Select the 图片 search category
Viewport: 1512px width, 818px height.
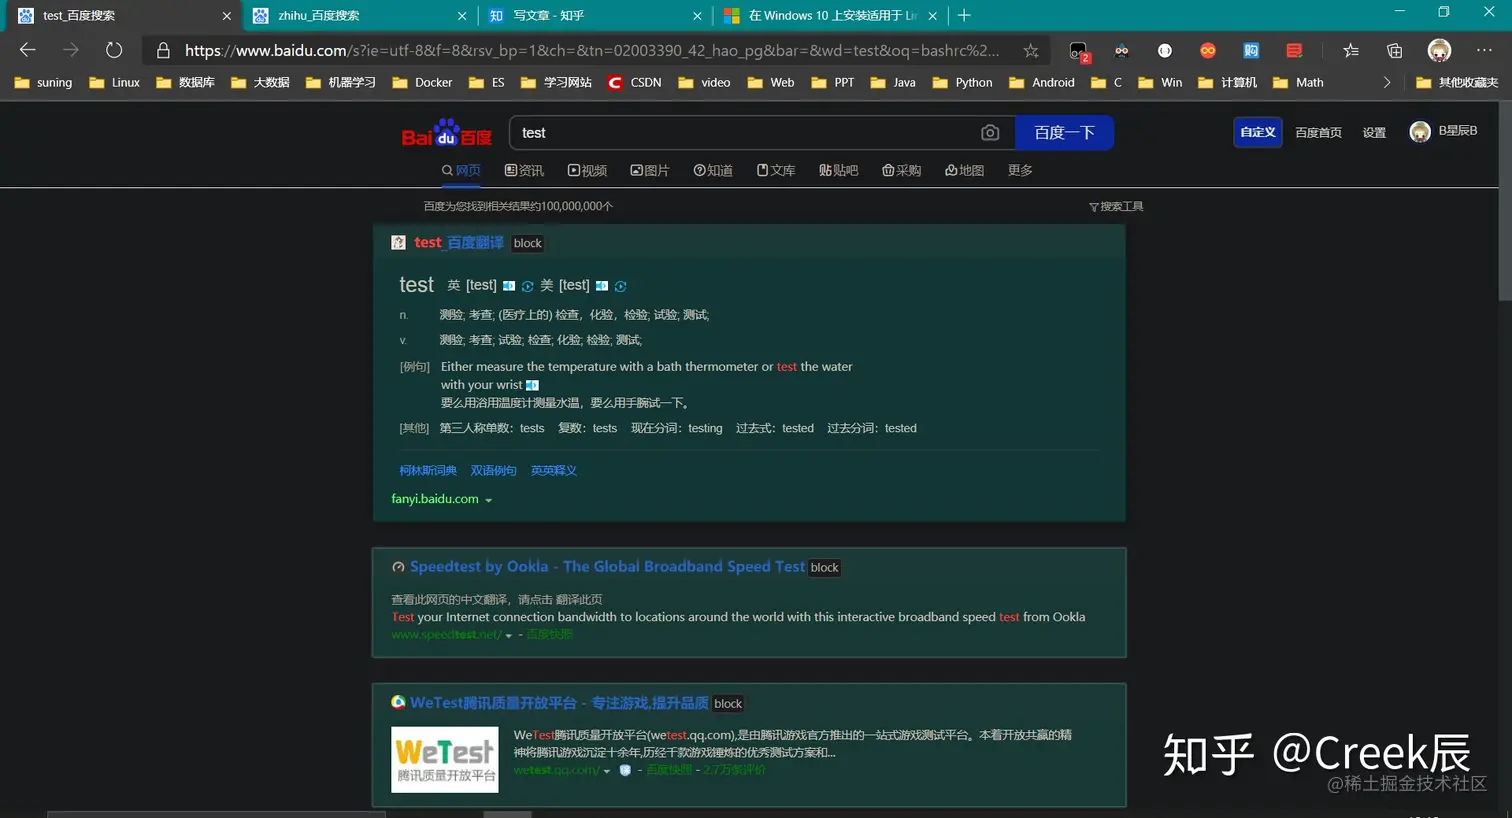[x=650, y=170]
